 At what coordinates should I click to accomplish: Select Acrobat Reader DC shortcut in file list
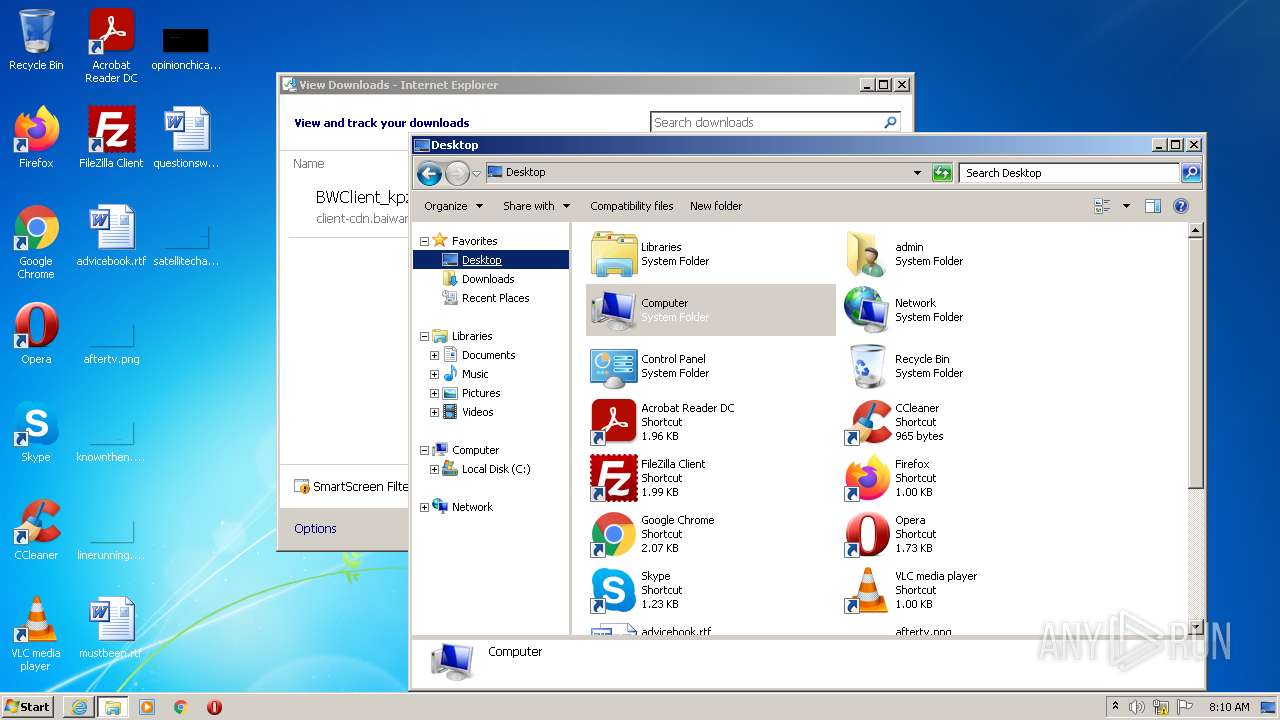coord(710,422)
